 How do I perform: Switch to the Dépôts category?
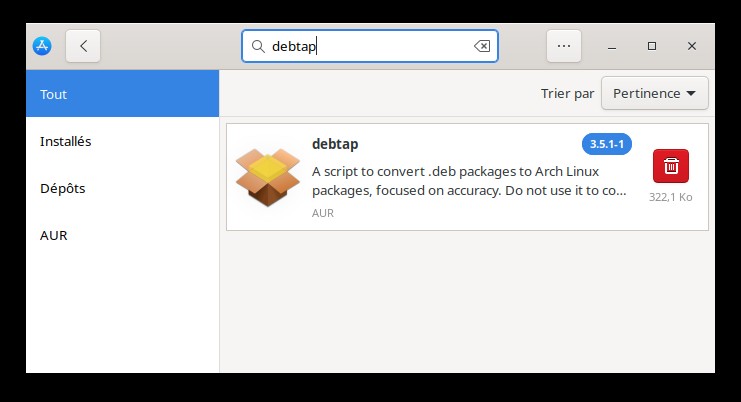coord(122,188)
